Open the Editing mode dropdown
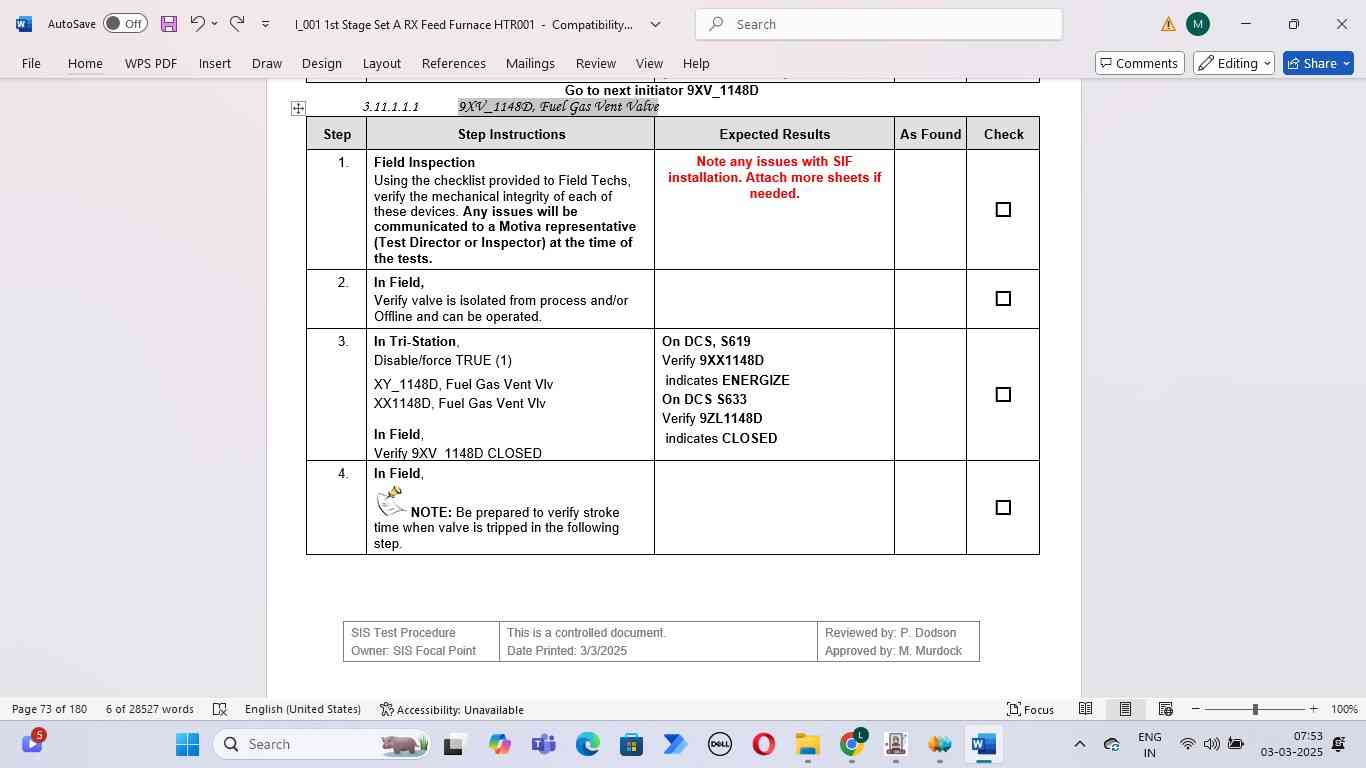Image resolution: width=1366 pixels, height=768 pixels. click(1234, 63)
